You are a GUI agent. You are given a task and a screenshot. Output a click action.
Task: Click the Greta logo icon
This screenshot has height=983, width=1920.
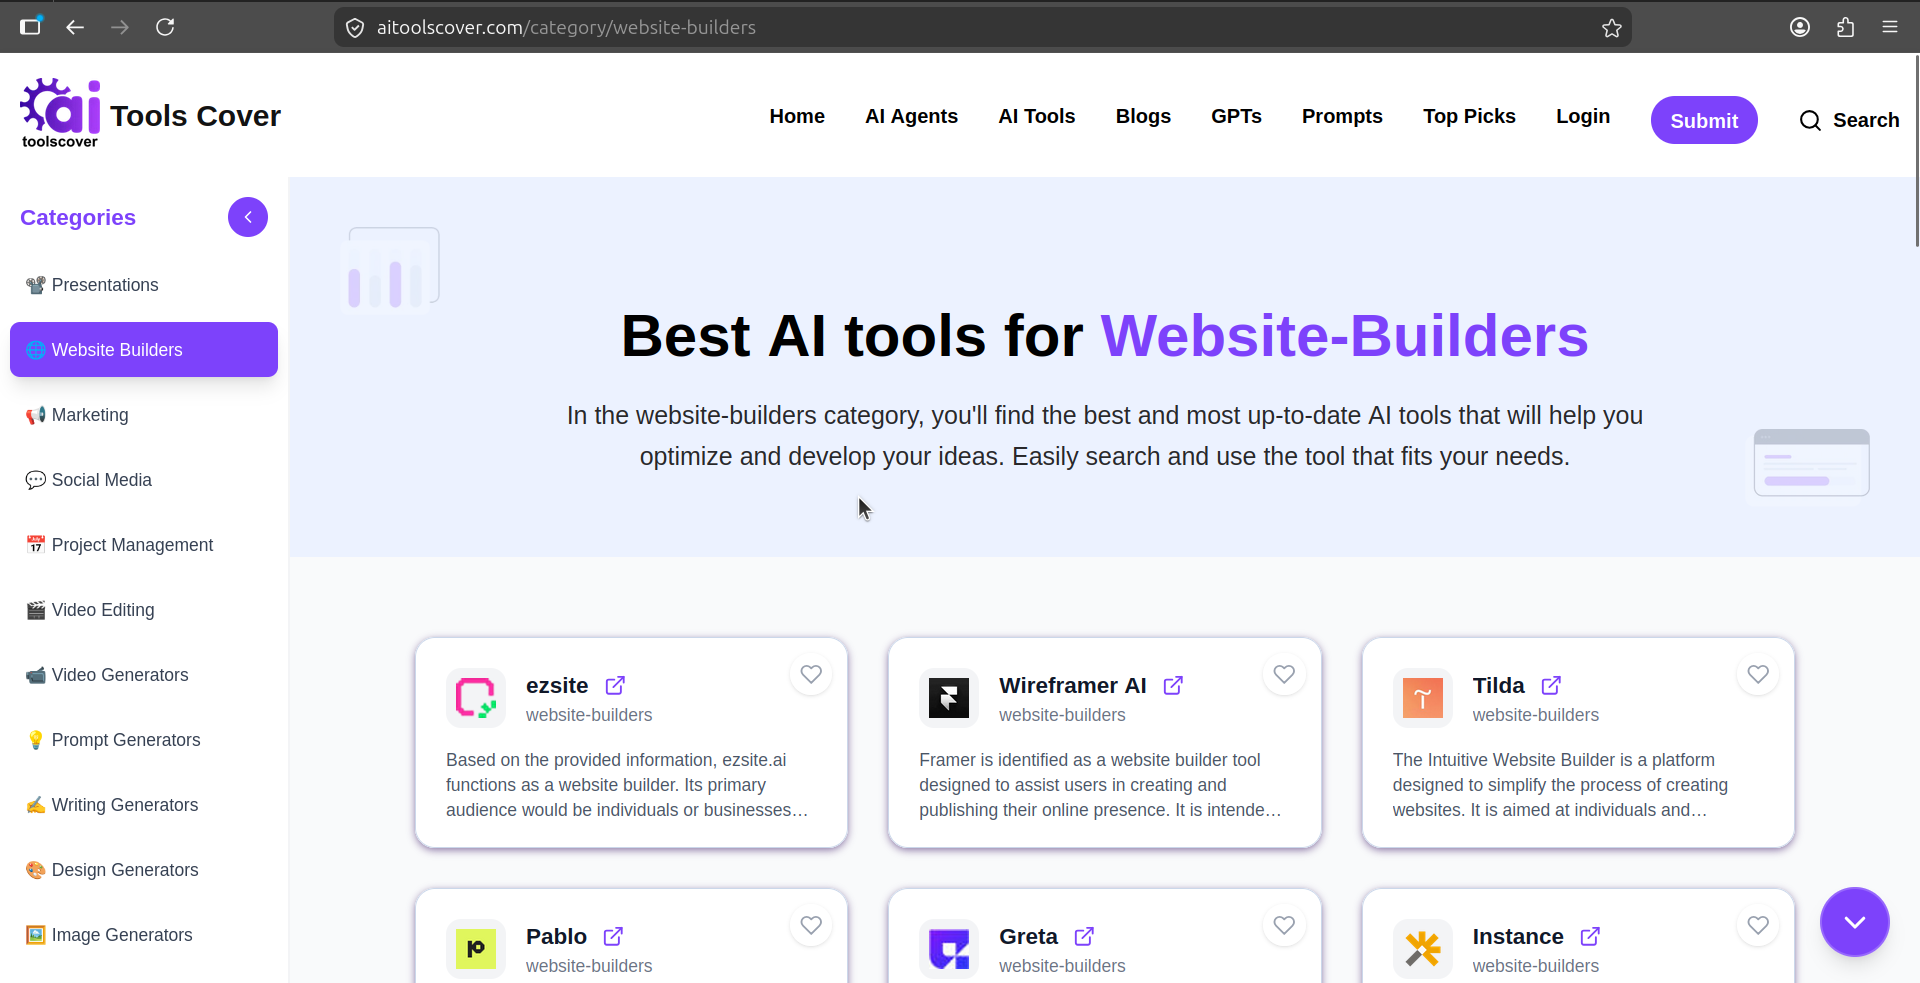point(949,949)
